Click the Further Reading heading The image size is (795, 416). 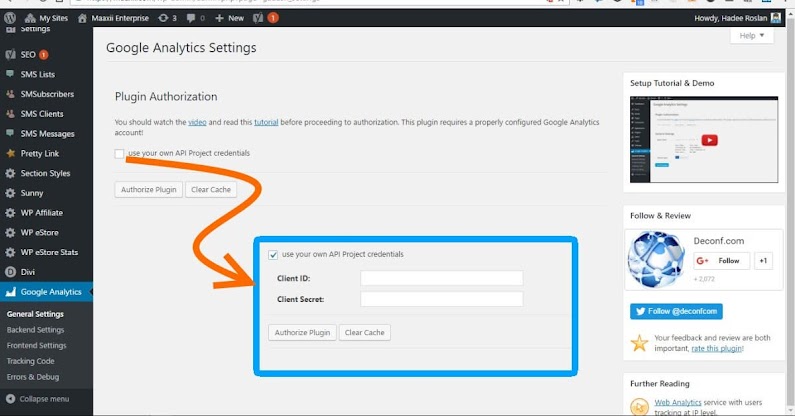[660, 384]
